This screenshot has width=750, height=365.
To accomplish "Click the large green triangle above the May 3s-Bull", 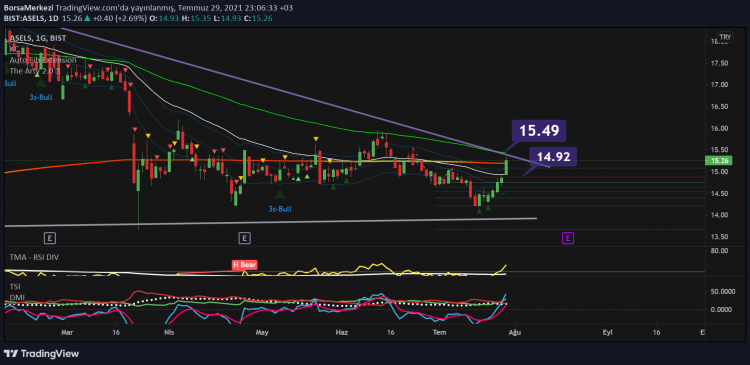I will (279, 193).
